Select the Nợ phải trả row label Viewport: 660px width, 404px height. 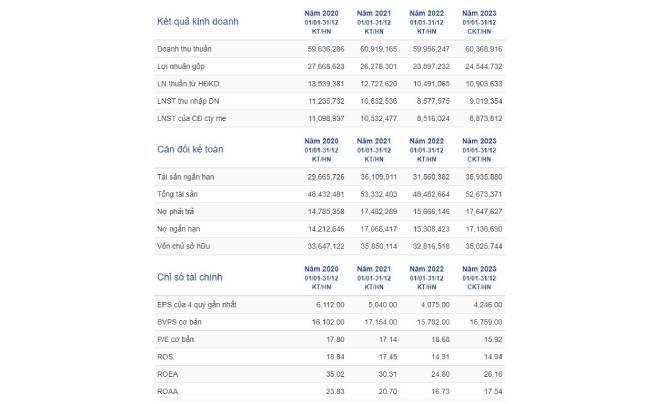tap(175, 212)
